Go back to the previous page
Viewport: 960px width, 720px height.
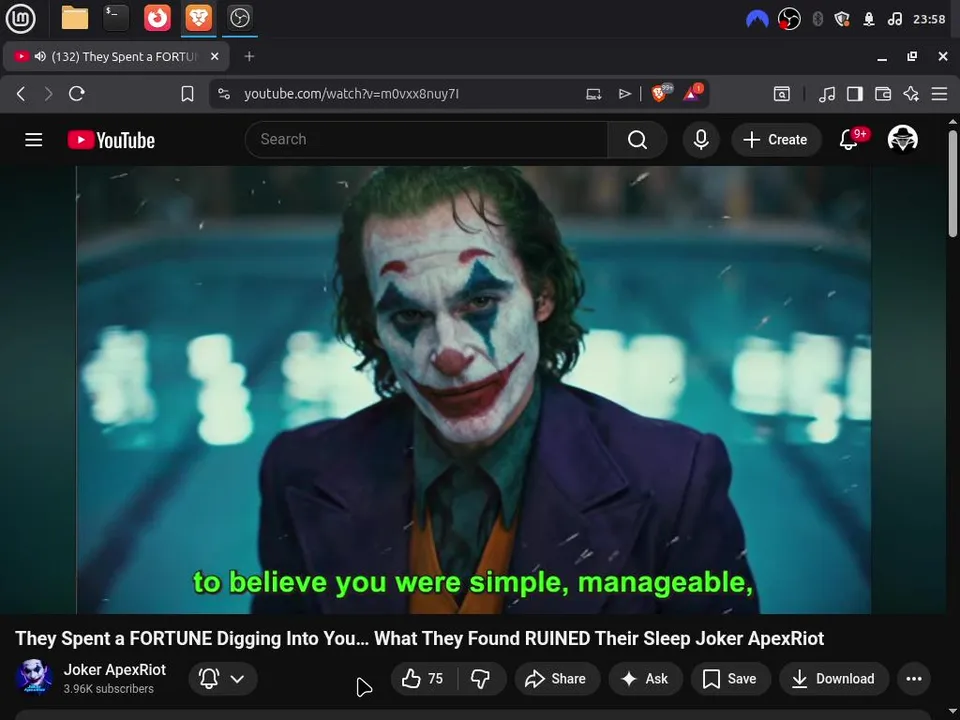(21, 94)
